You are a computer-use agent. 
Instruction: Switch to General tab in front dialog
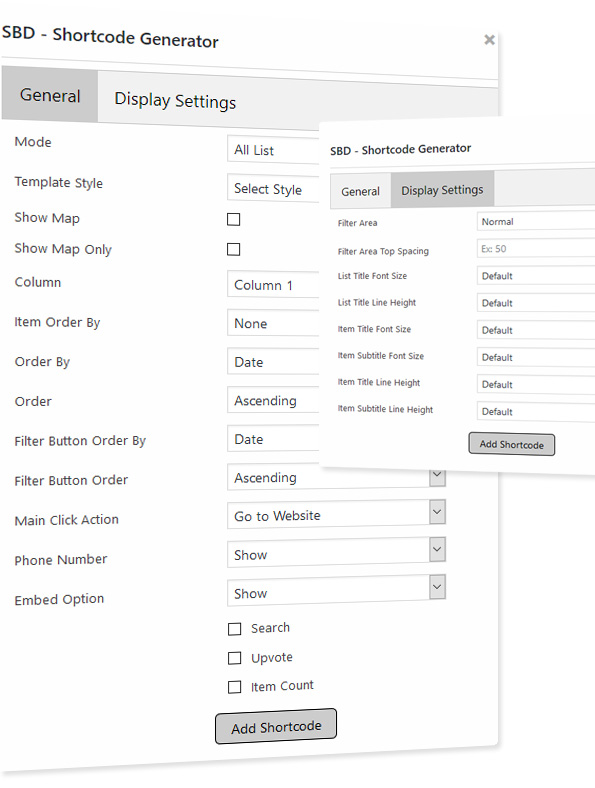pyautogui.click(x=360, y=191)
